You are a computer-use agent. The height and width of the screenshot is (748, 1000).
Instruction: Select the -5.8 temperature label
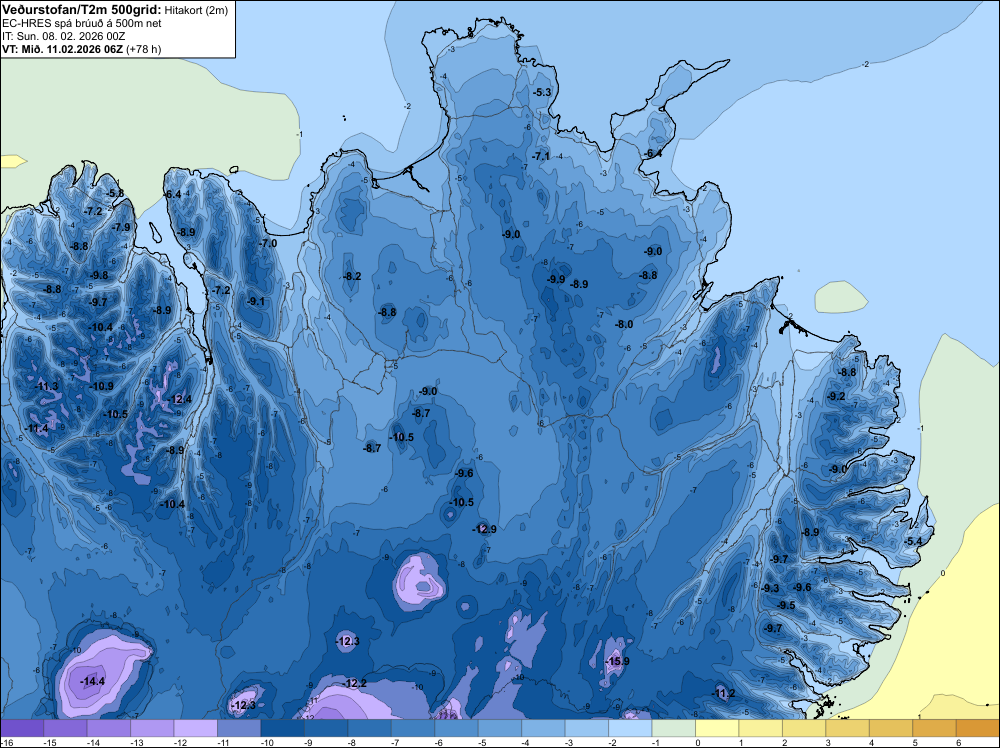(x=115, y=193)
